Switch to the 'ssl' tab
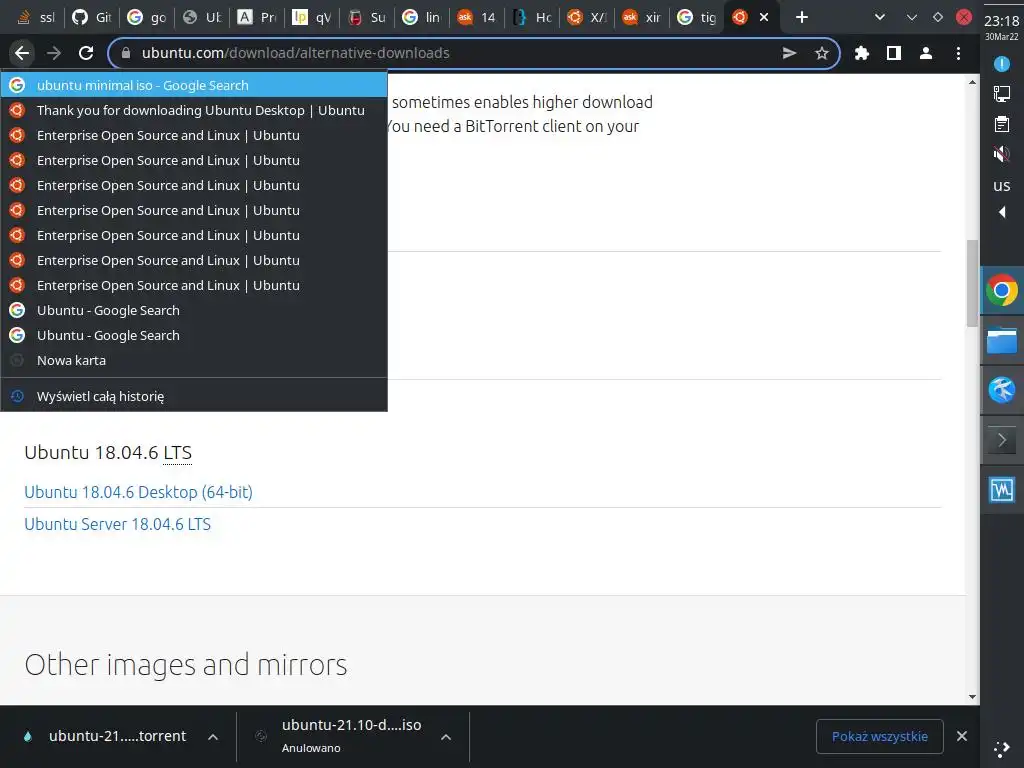The height and width of the screenshot is (768, 1024). (37, 18)
